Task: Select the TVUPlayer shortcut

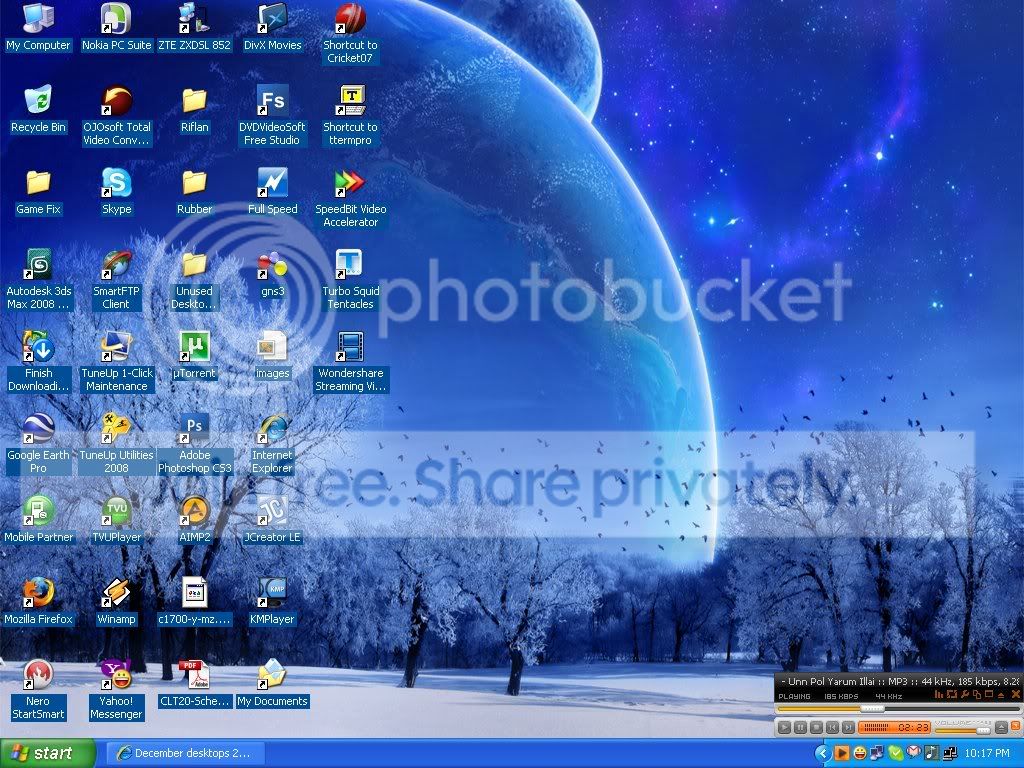Action: coord(116,520)
